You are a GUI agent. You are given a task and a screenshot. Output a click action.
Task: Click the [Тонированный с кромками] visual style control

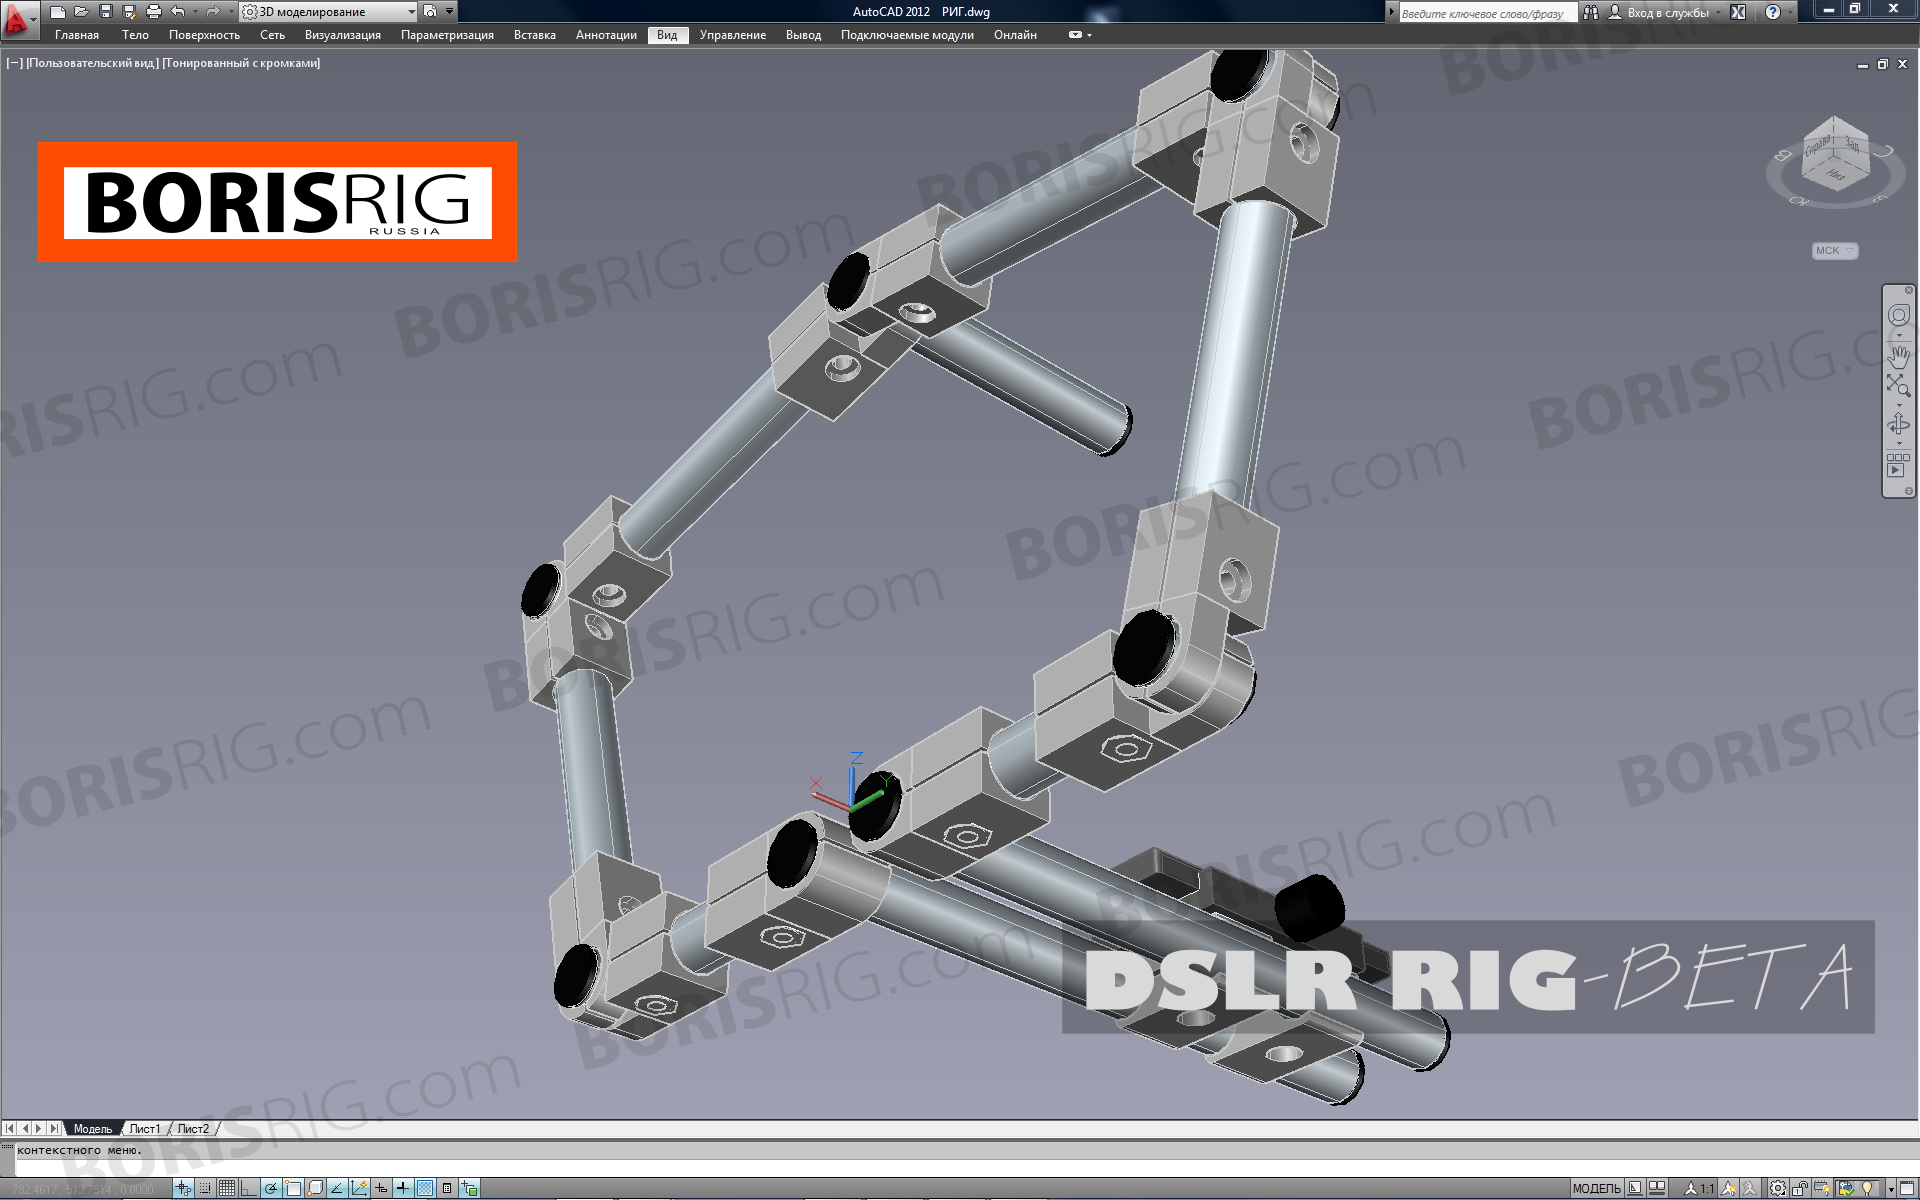pos(241,63)
